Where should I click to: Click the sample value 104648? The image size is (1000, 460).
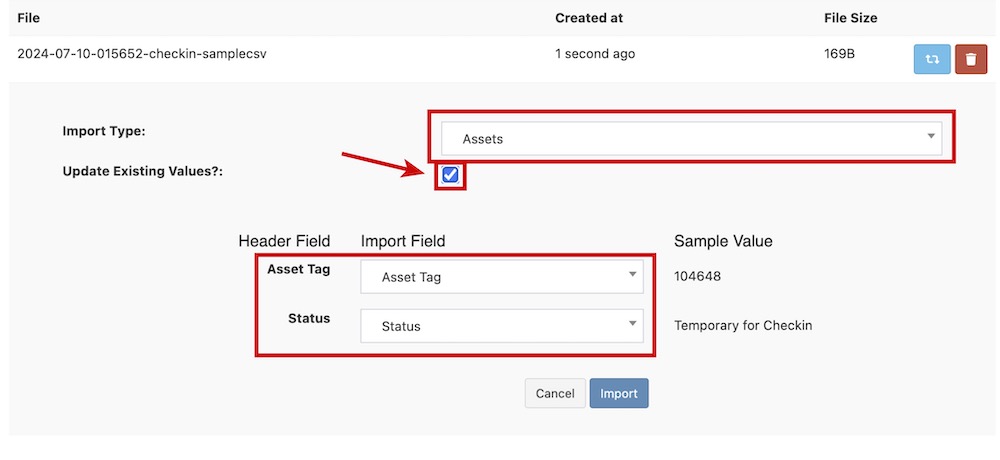point(697,276)
